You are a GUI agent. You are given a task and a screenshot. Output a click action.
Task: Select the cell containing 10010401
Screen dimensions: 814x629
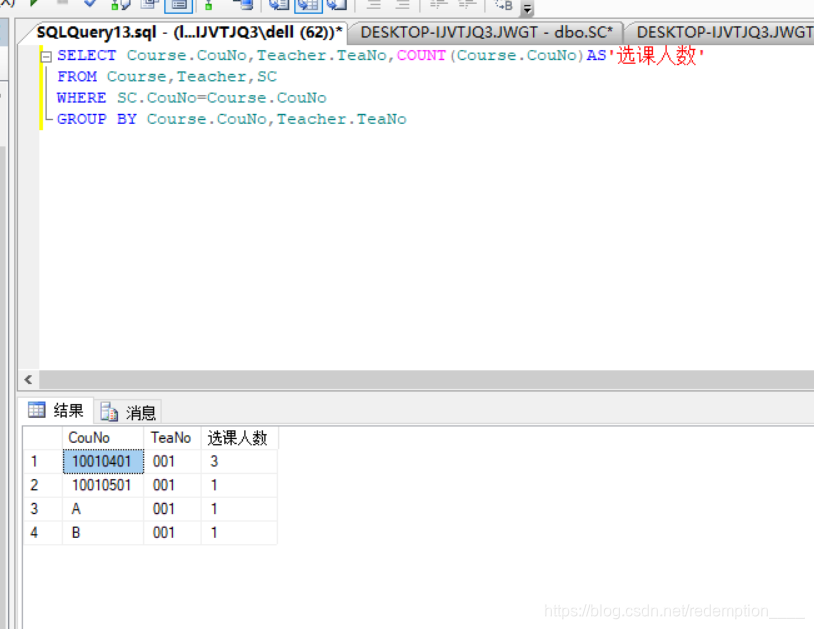point(103,461)
